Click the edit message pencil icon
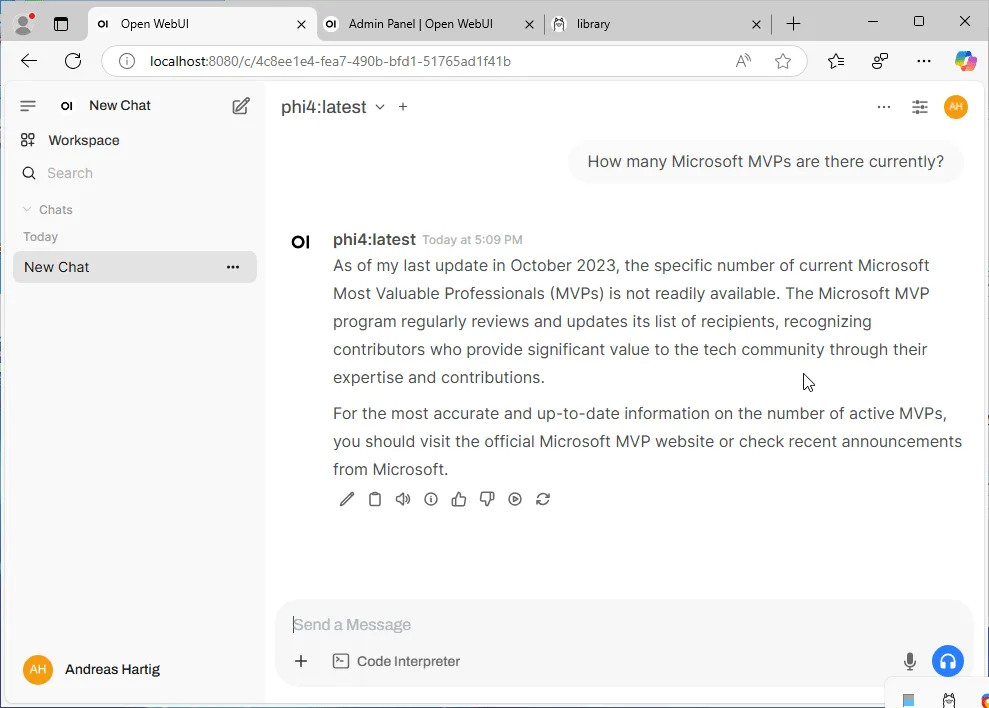Viewport: 989px width, 708px height. (x=346, y=500)
